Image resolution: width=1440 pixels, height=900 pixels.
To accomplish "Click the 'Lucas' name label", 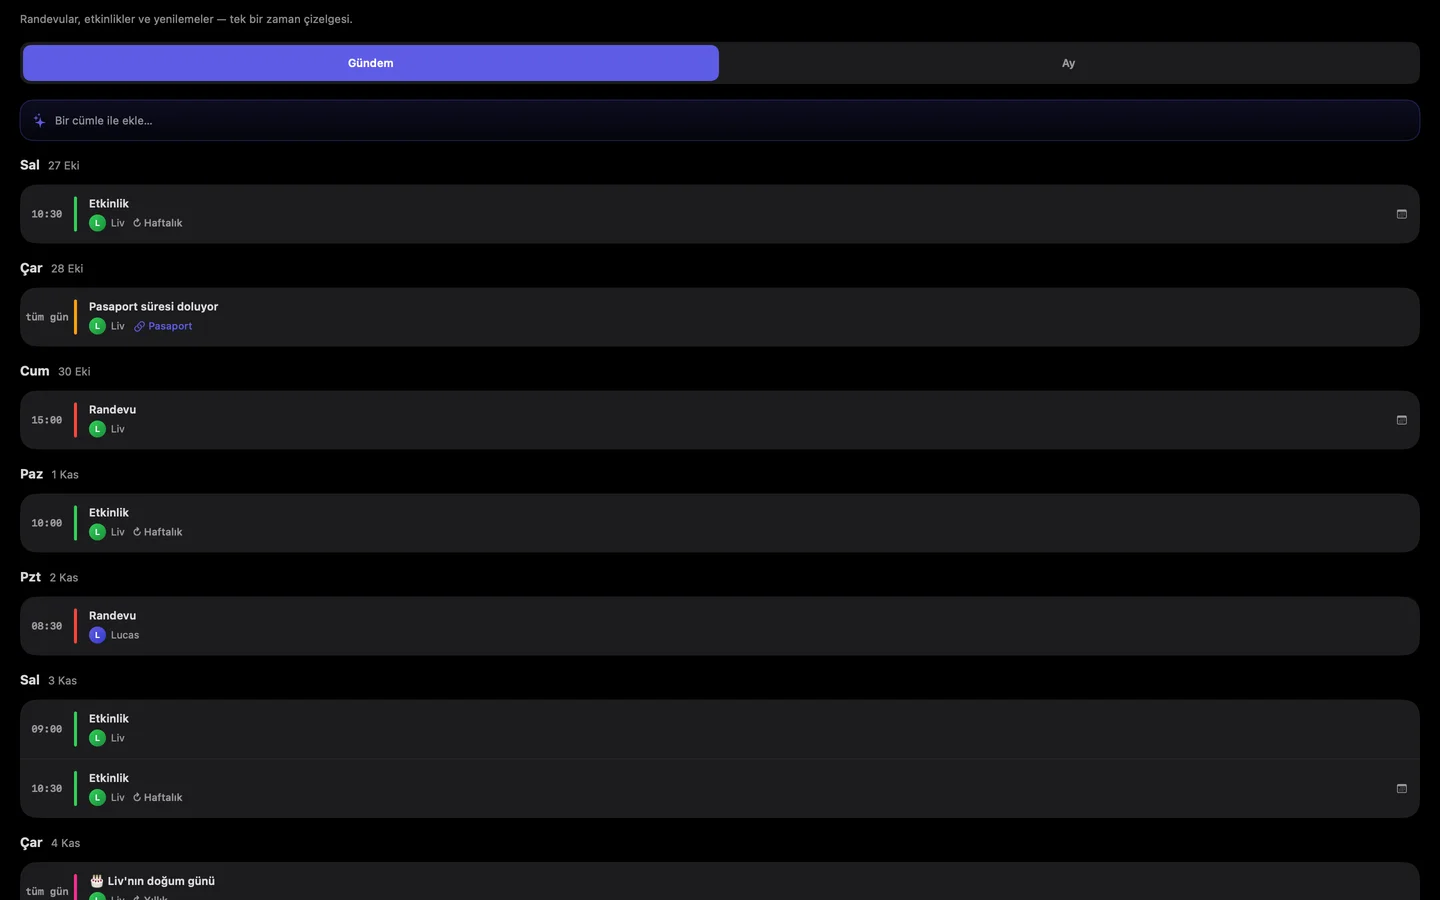I will [125, 635].
